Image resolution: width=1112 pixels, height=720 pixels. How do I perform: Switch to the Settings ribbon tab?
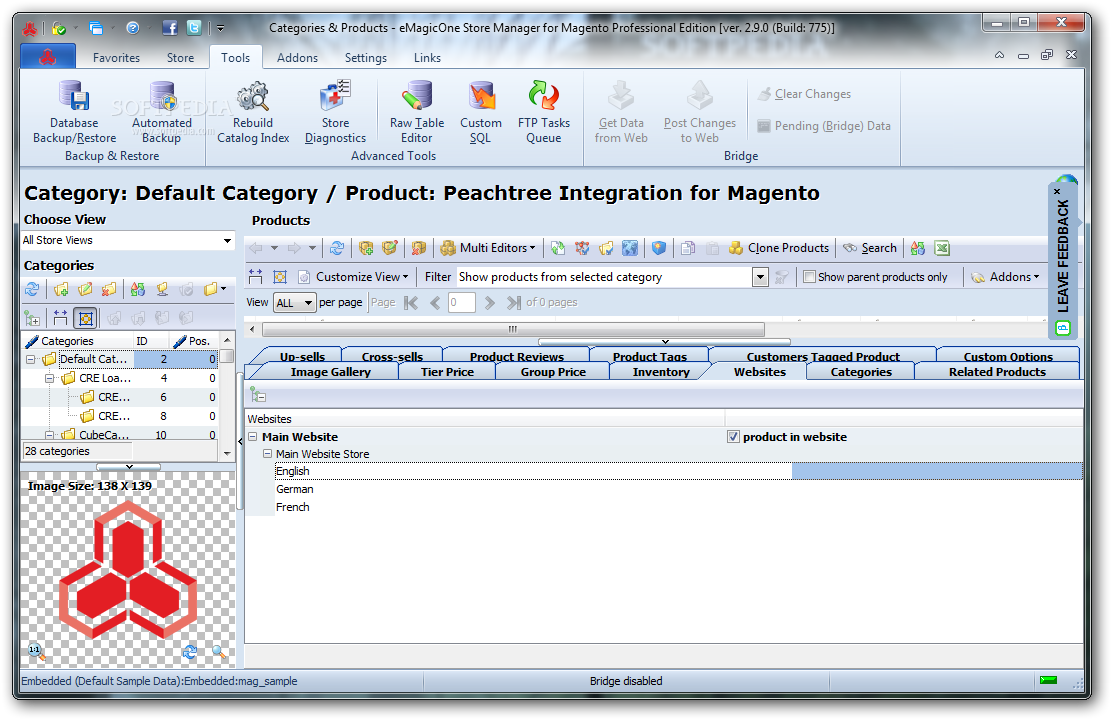pos(366,57)
